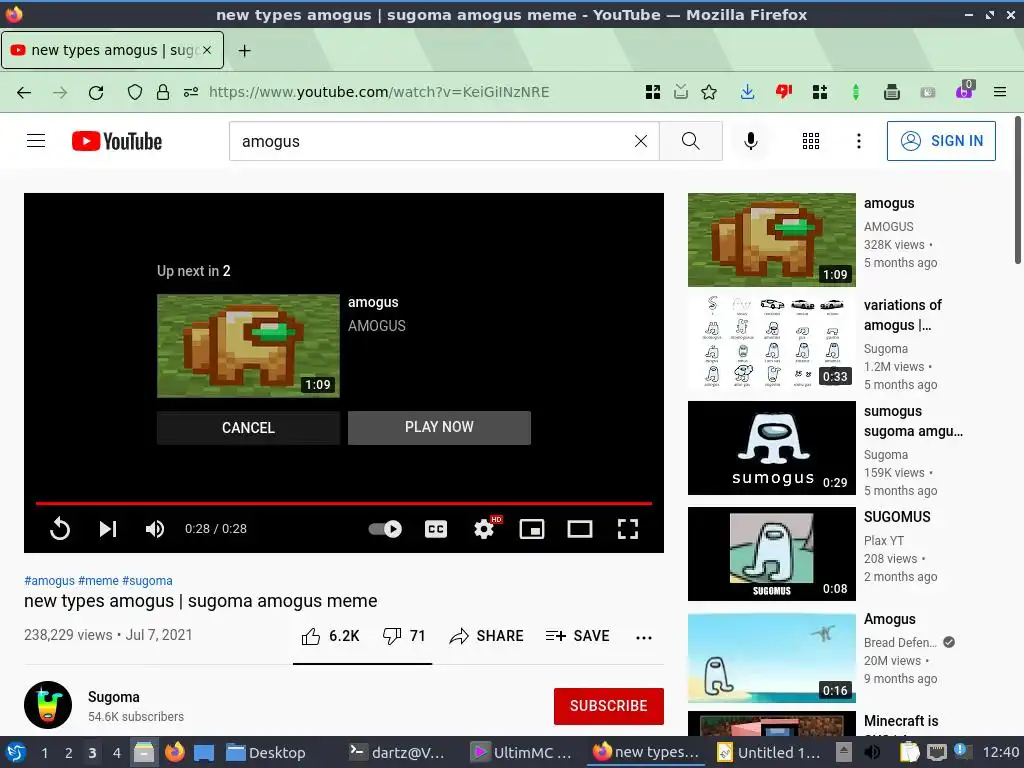Viewport: 1024px width, 768px height.
Task: Close the 'new types amogus' tab
Action: (x=207, y=50)
